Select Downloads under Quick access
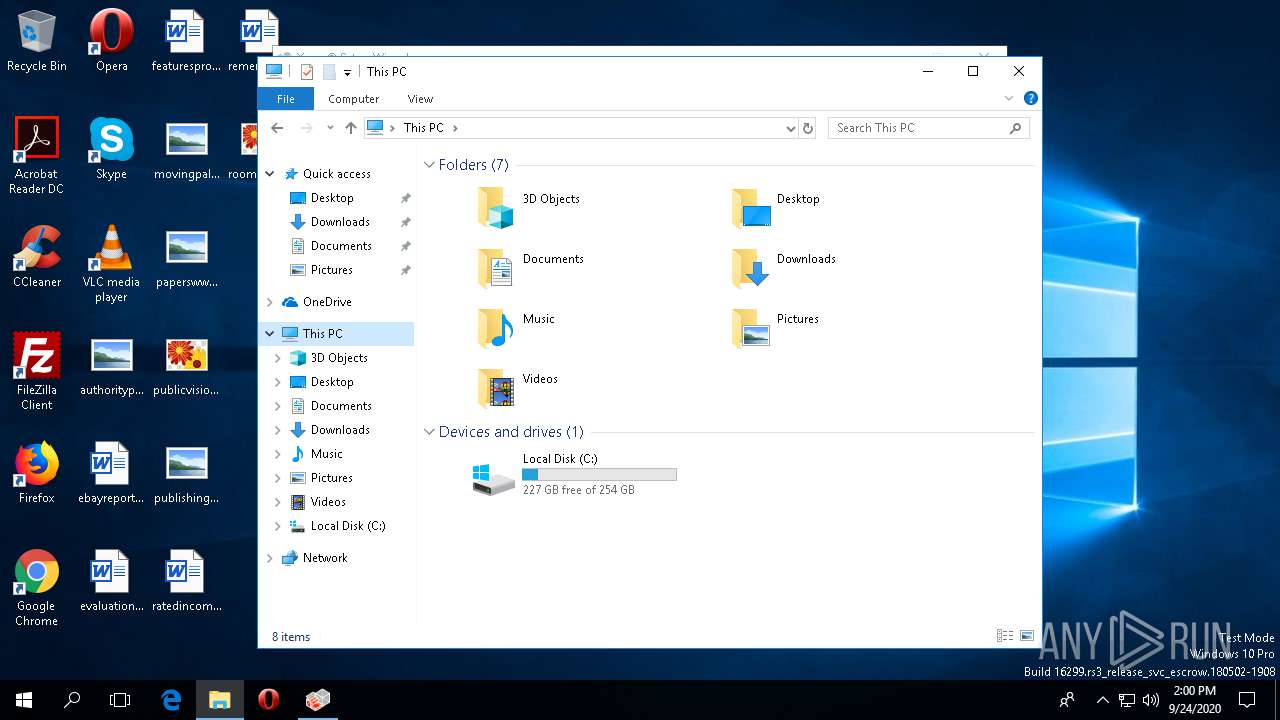 340,222
